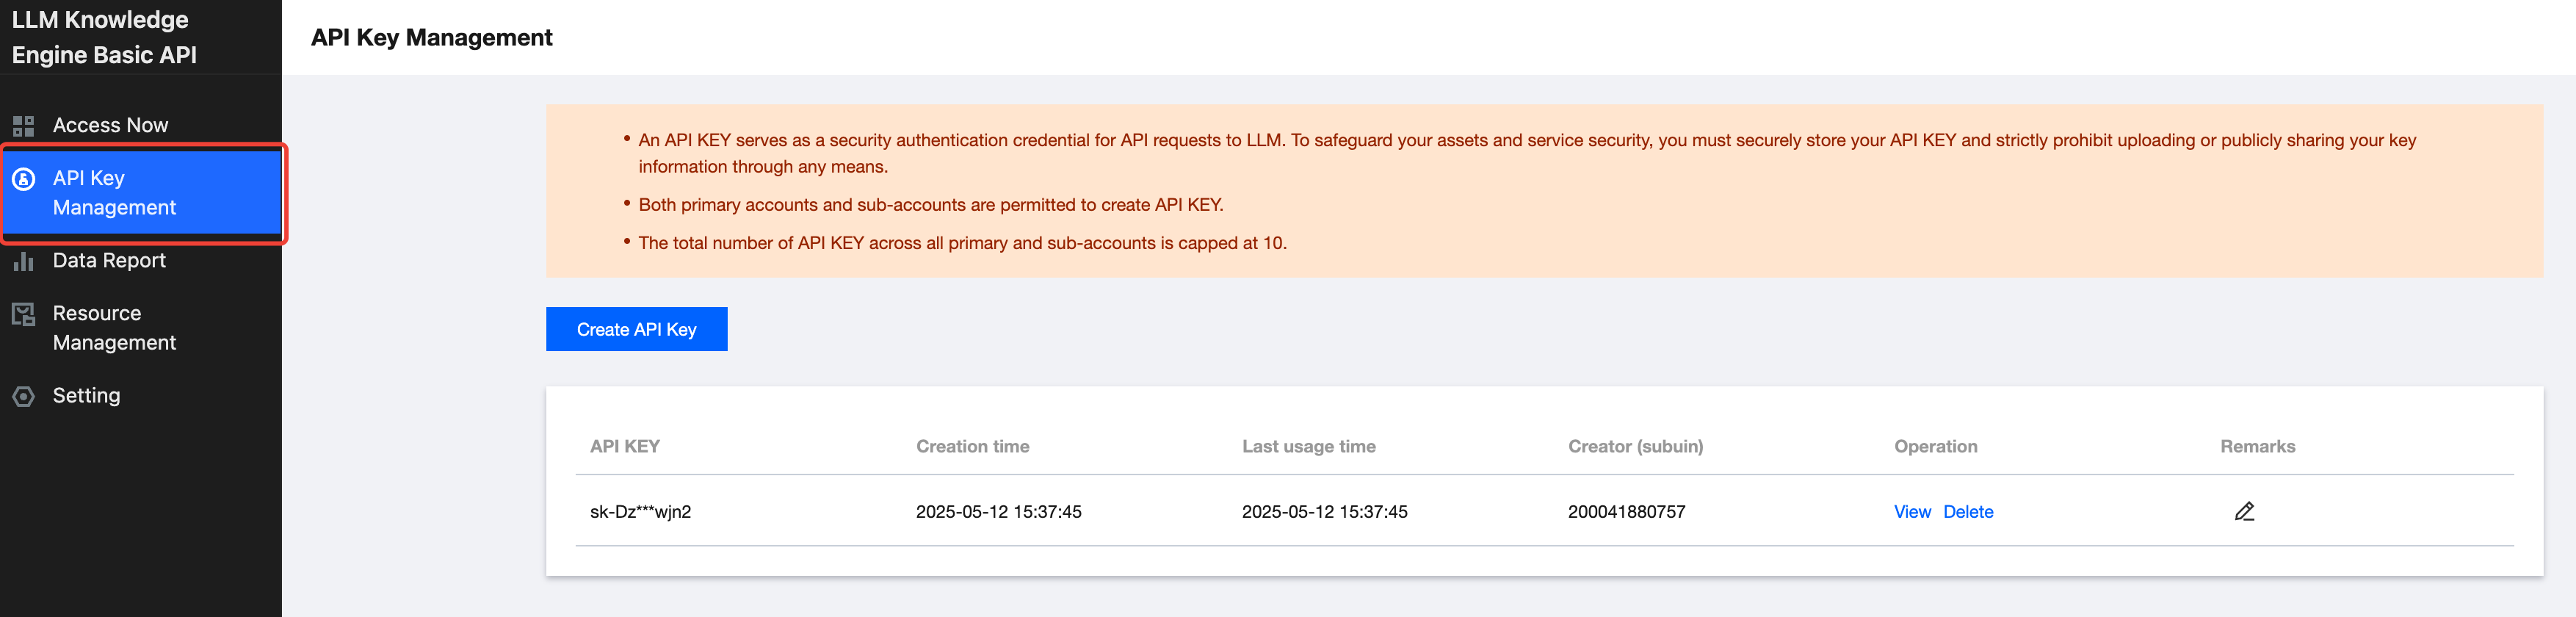Click the Last usage time header
The height and width of the screenshot is (617, 2576).
pos(1308,447)
